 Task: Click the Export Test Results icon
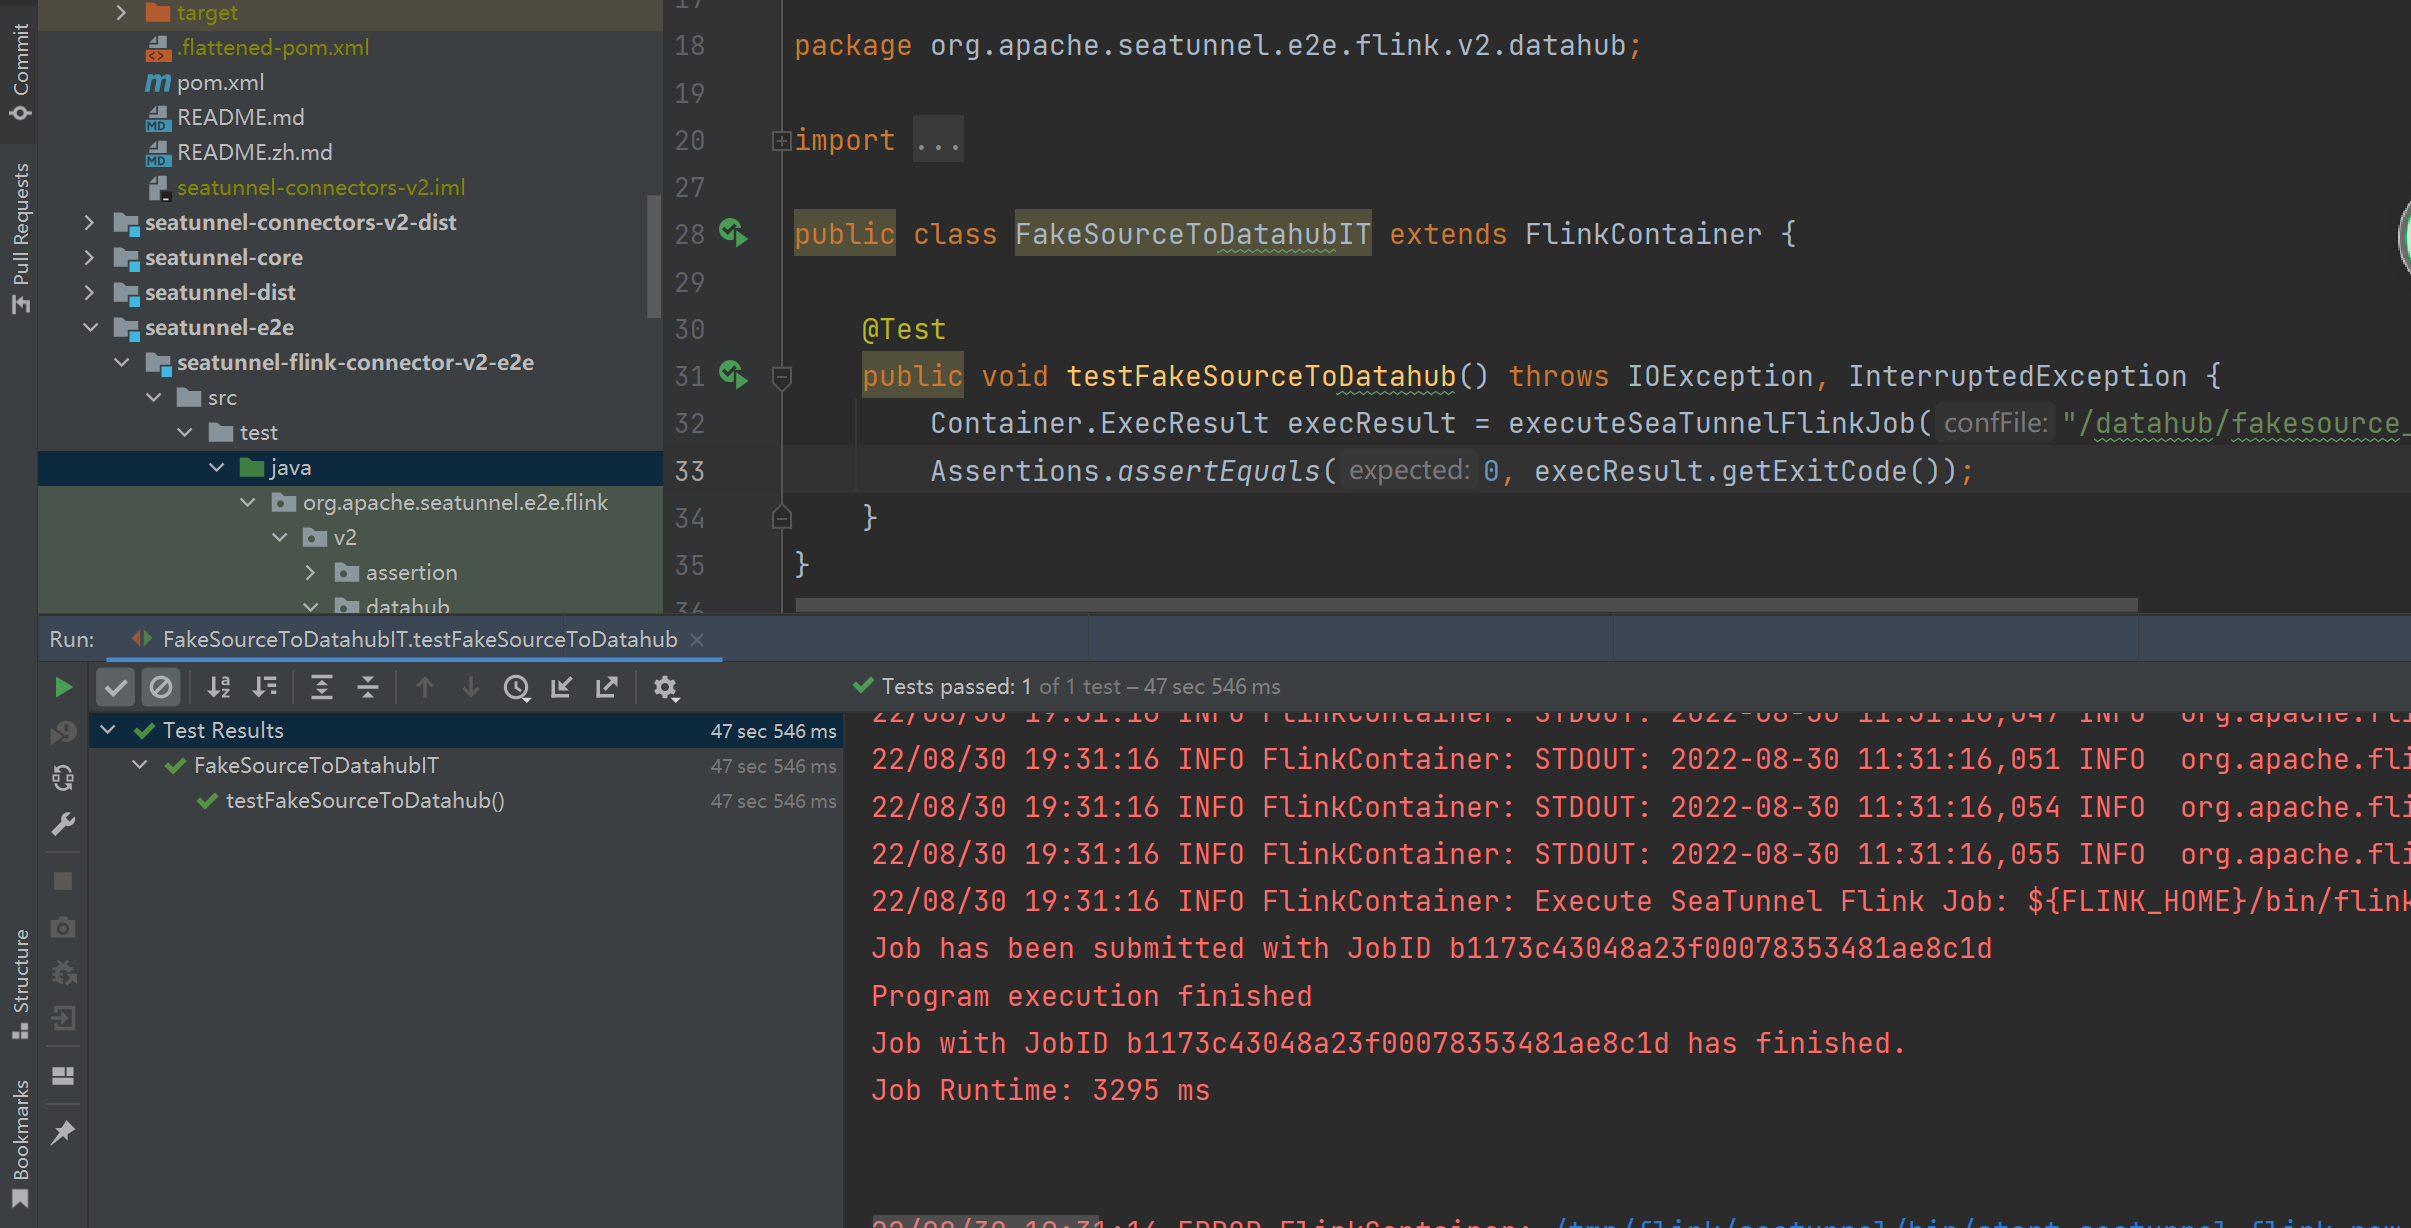click(x=607, y=687)
